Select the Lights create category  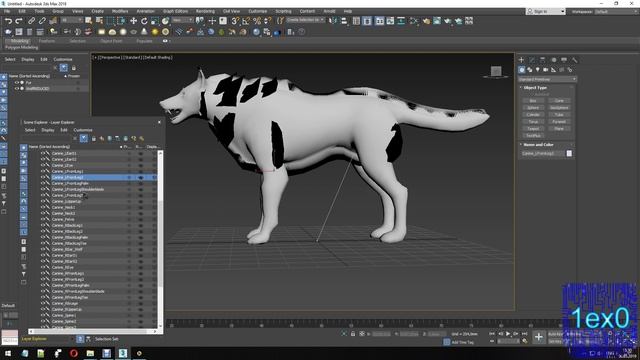pos(538,70)
